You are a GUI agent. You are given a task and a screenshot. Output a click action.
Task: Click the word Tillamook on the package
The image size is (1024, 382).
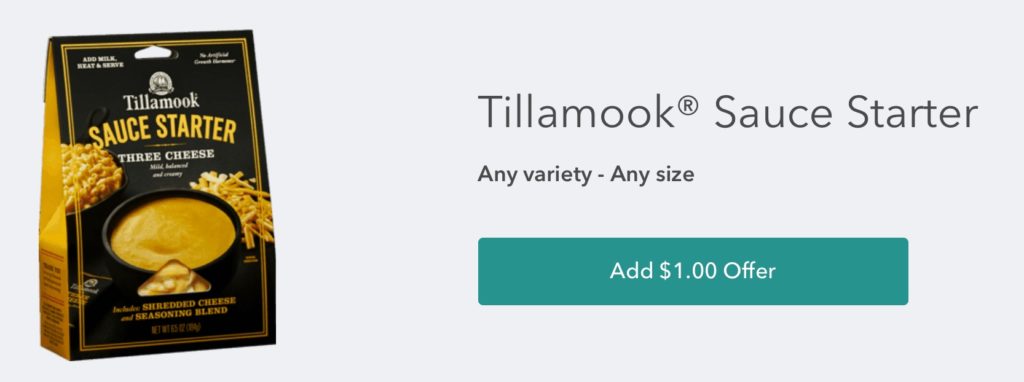161,102
